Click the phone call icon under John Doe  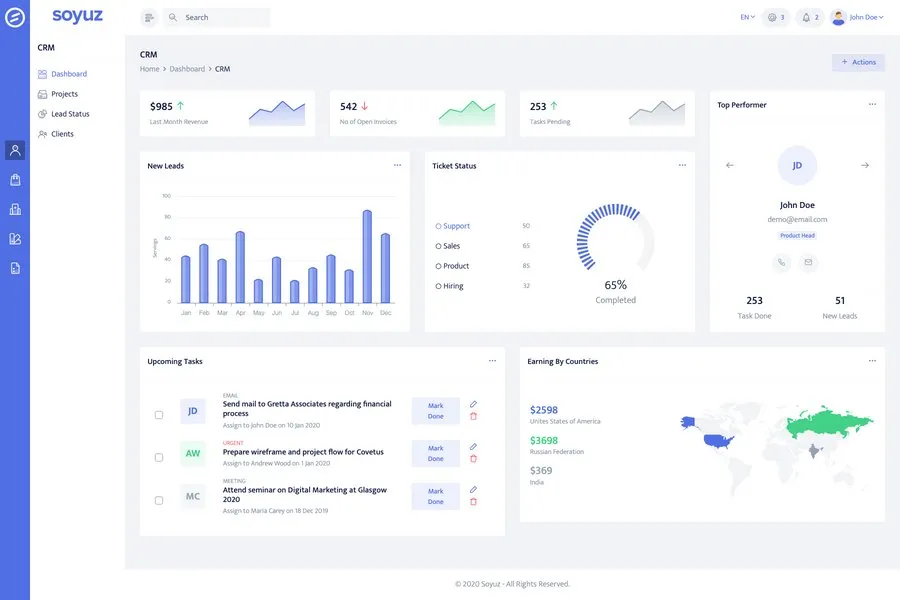click(782, 263)
